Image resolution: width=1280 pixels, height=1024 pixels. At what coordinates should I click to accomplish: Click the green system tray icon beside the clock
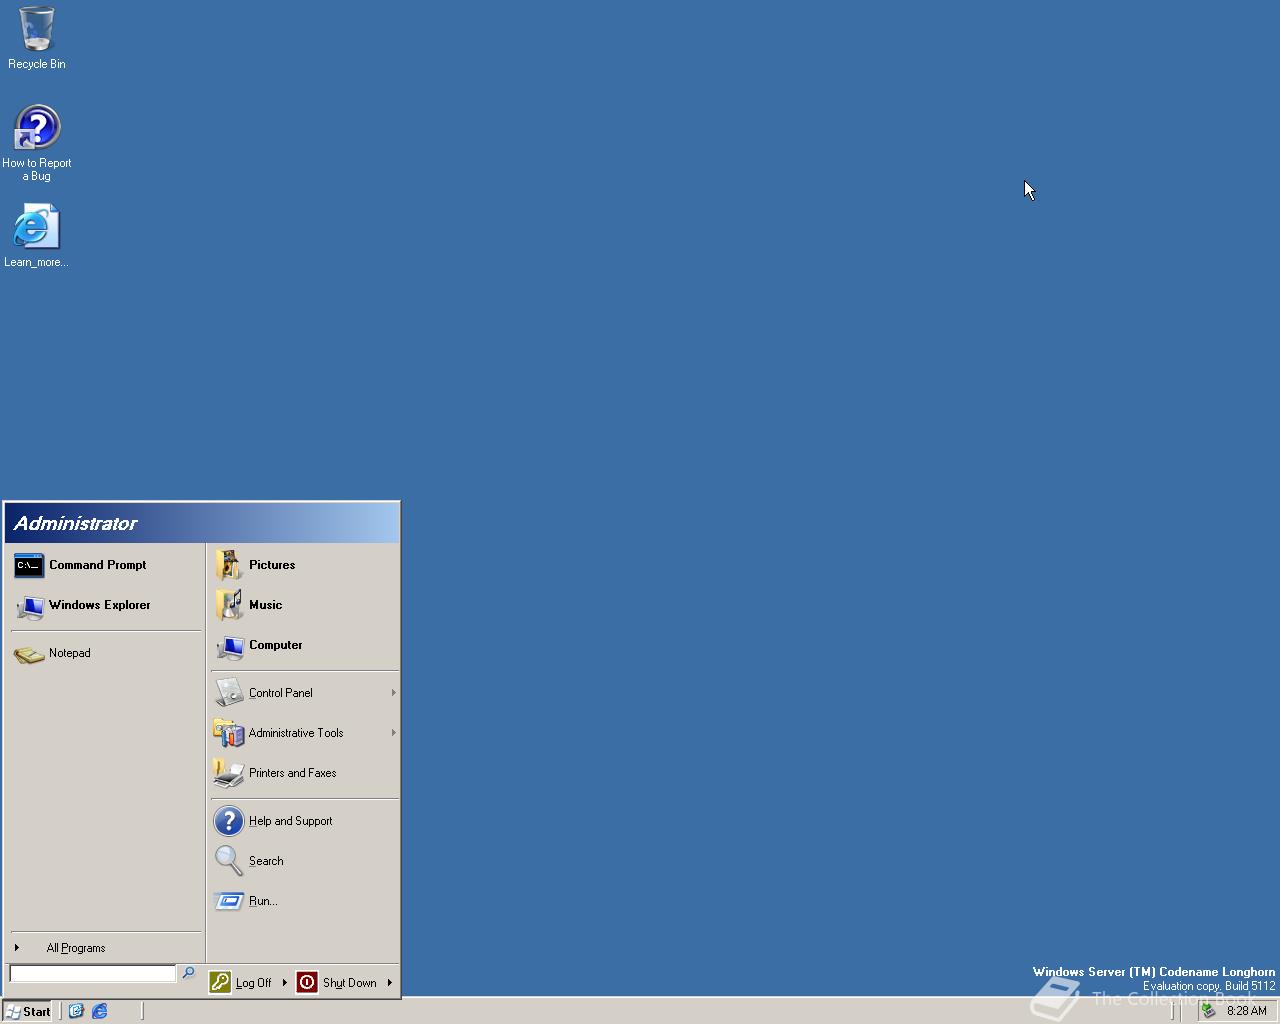[x=1209, y=1011]
